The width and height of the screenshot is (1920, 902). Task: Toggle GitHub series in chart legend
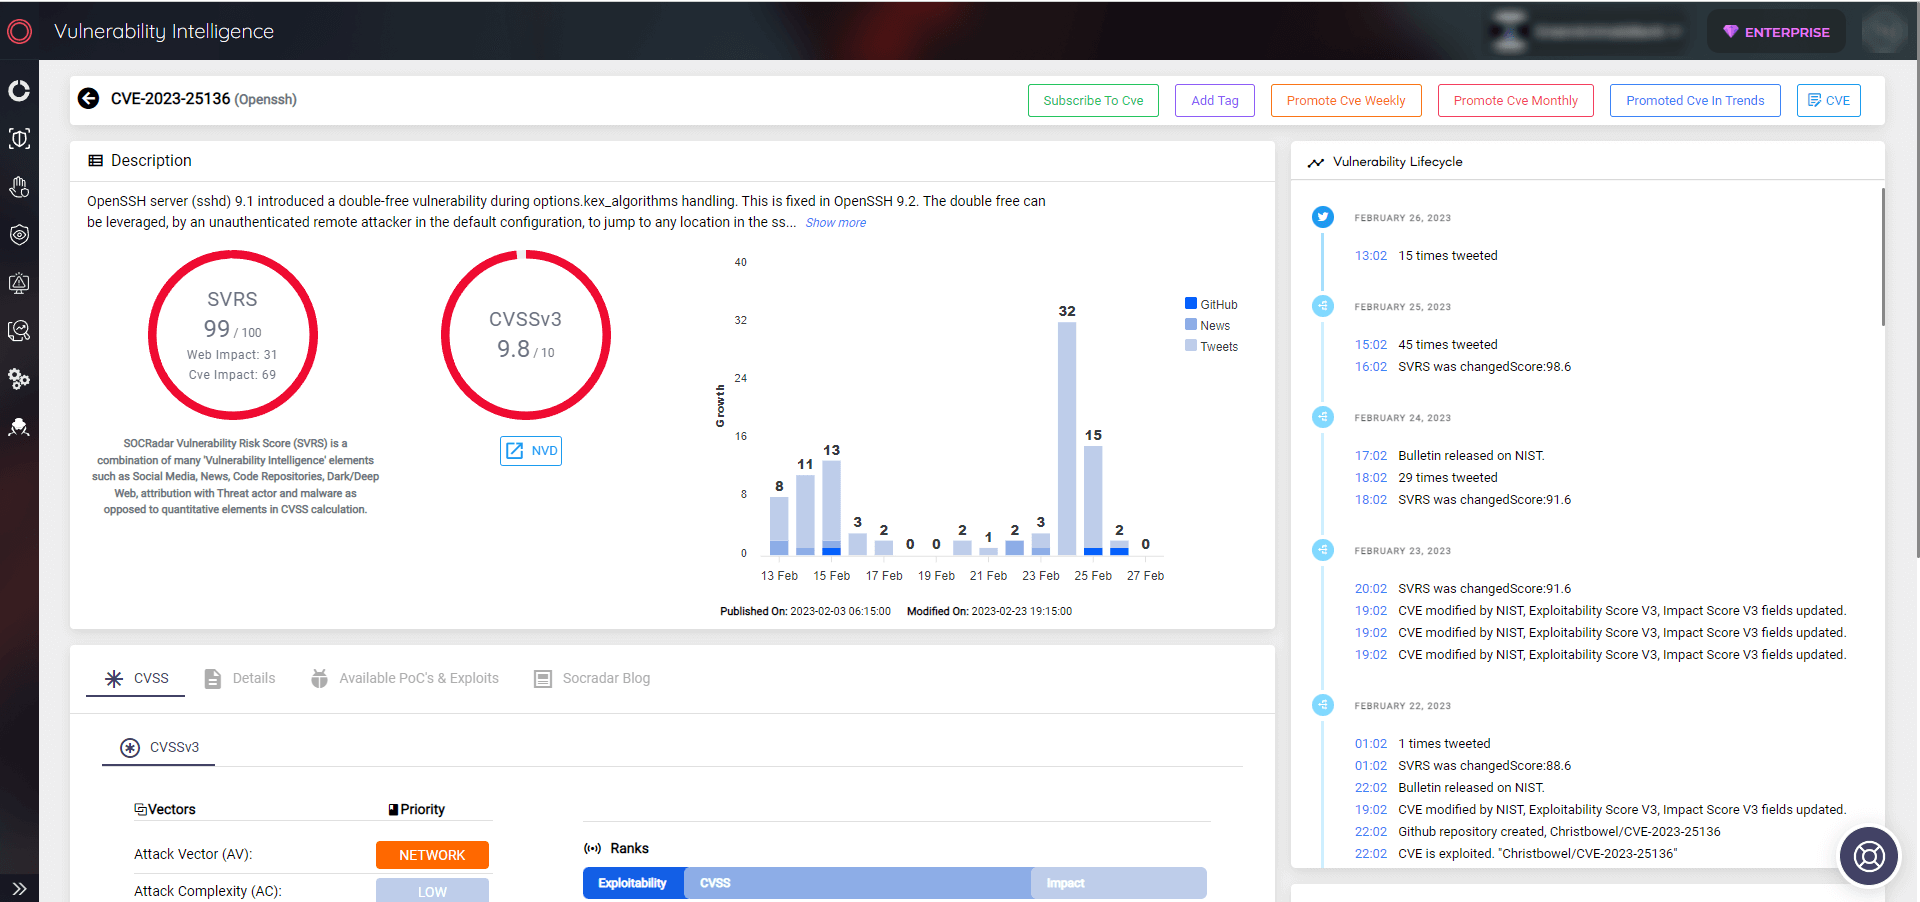(1211, 304)
